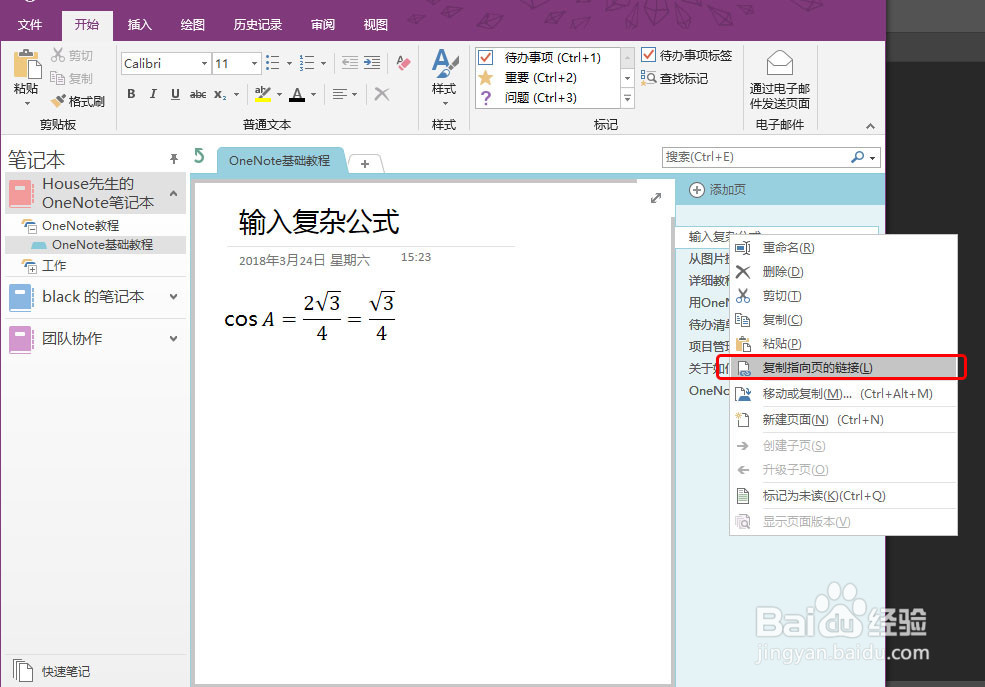Expand 团队协作 notebook

[x=174, y=338]
